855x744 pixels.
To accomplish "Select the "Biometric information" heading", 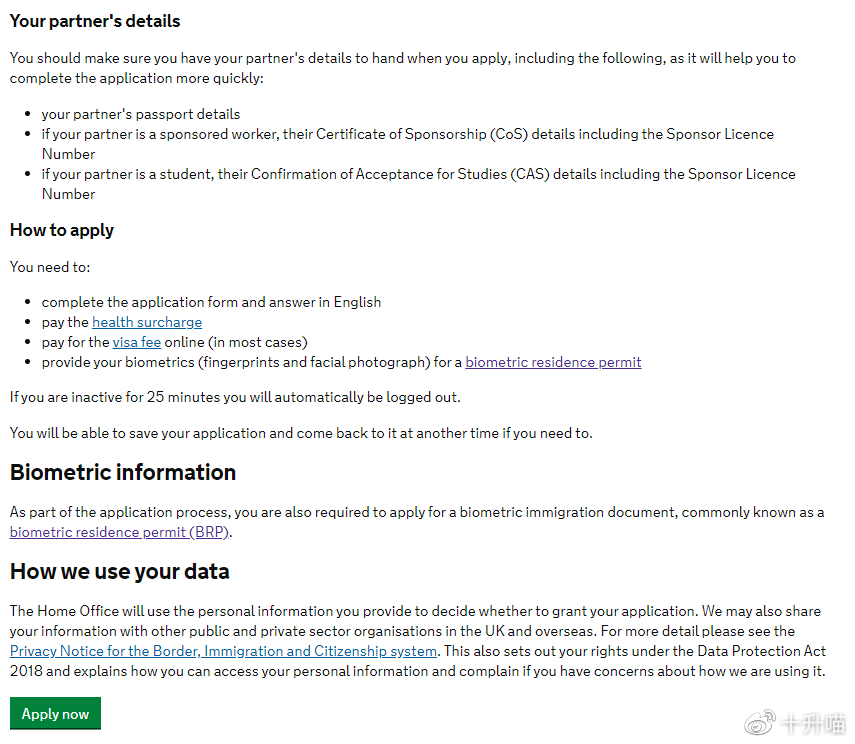I will tap(123, 472).
